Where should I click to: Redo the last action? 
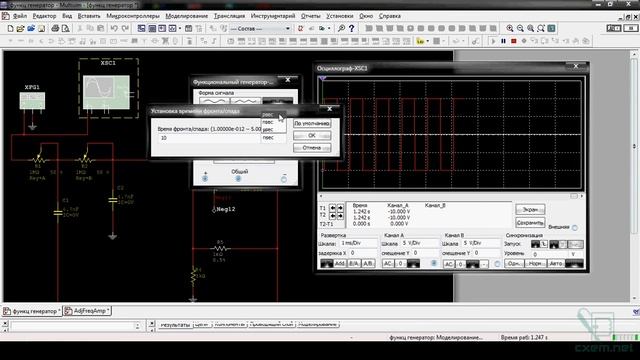point(125,29)
